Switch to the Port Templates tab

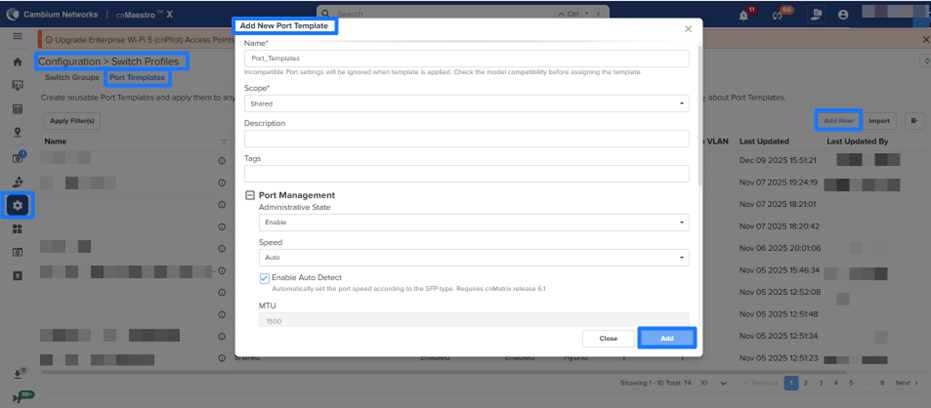tap(137, 77)
